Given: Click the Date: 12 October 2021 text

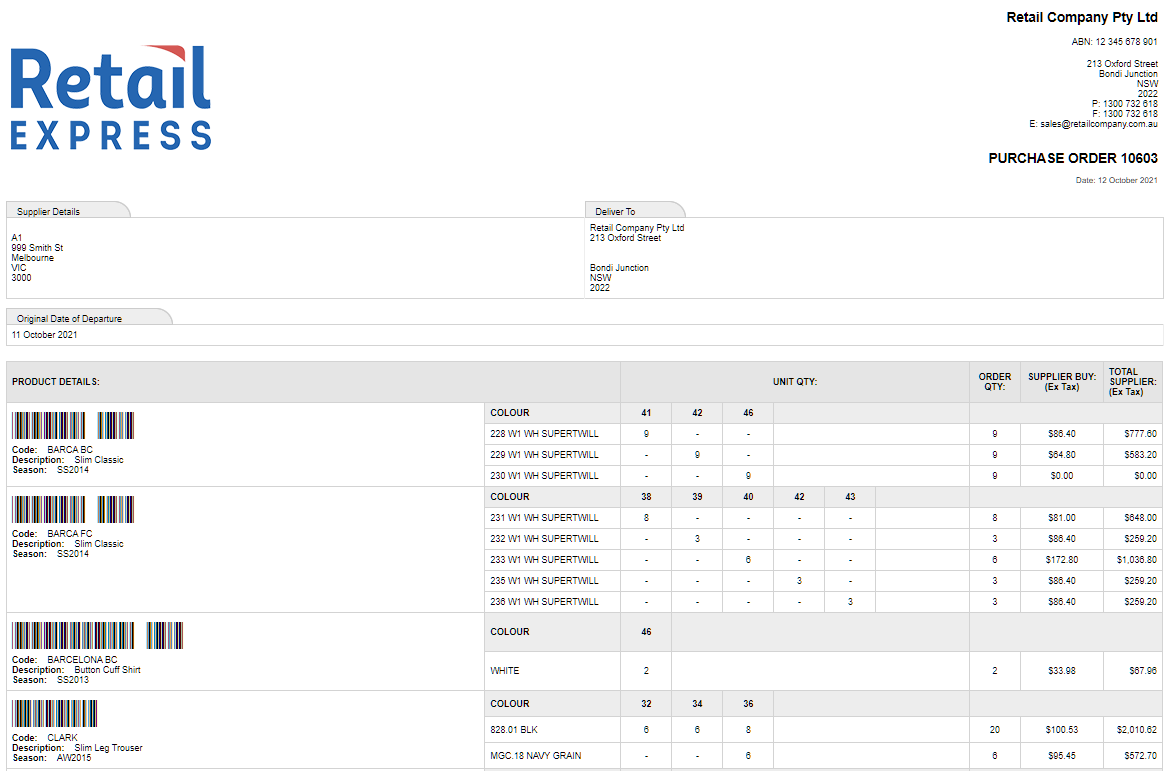Looking at the screenshot, I should pos(1116,180).
